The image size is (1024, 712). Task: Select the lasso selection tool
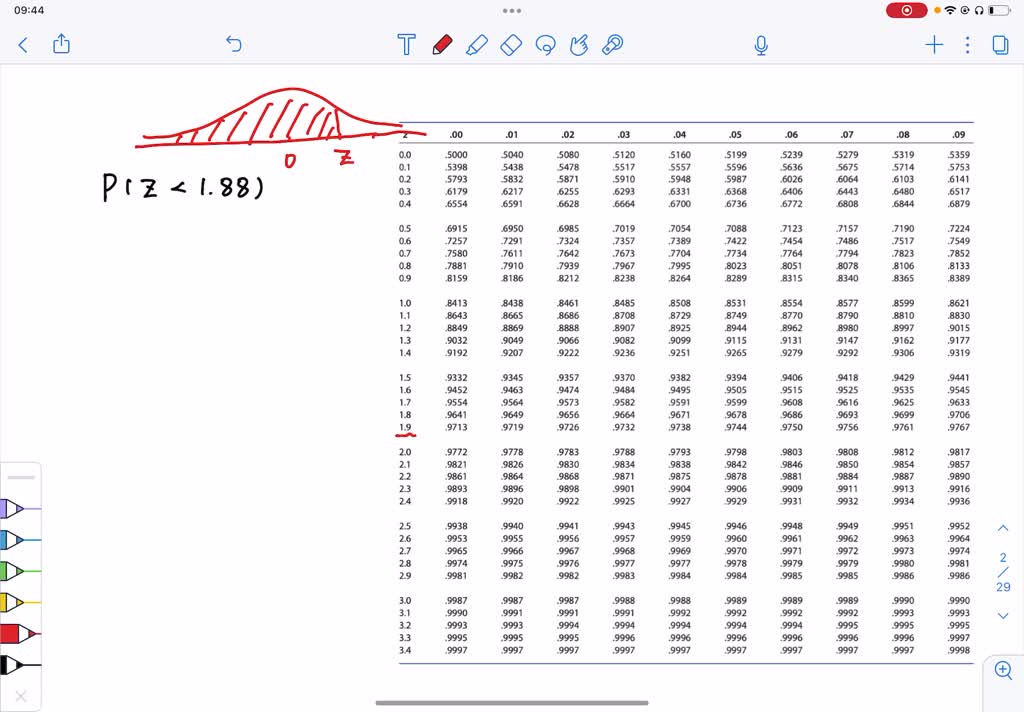click(x=545, y=45)
